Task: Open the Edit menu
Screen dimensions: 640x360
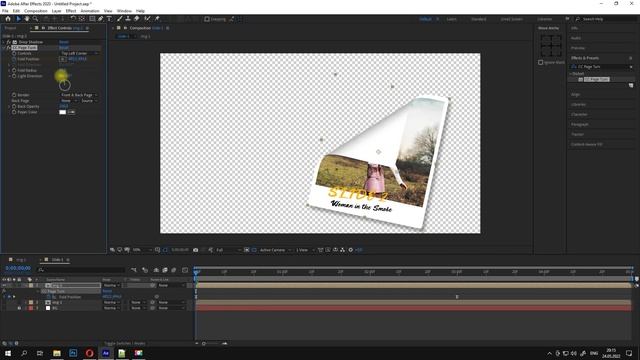Action: [x=16, y=11]
